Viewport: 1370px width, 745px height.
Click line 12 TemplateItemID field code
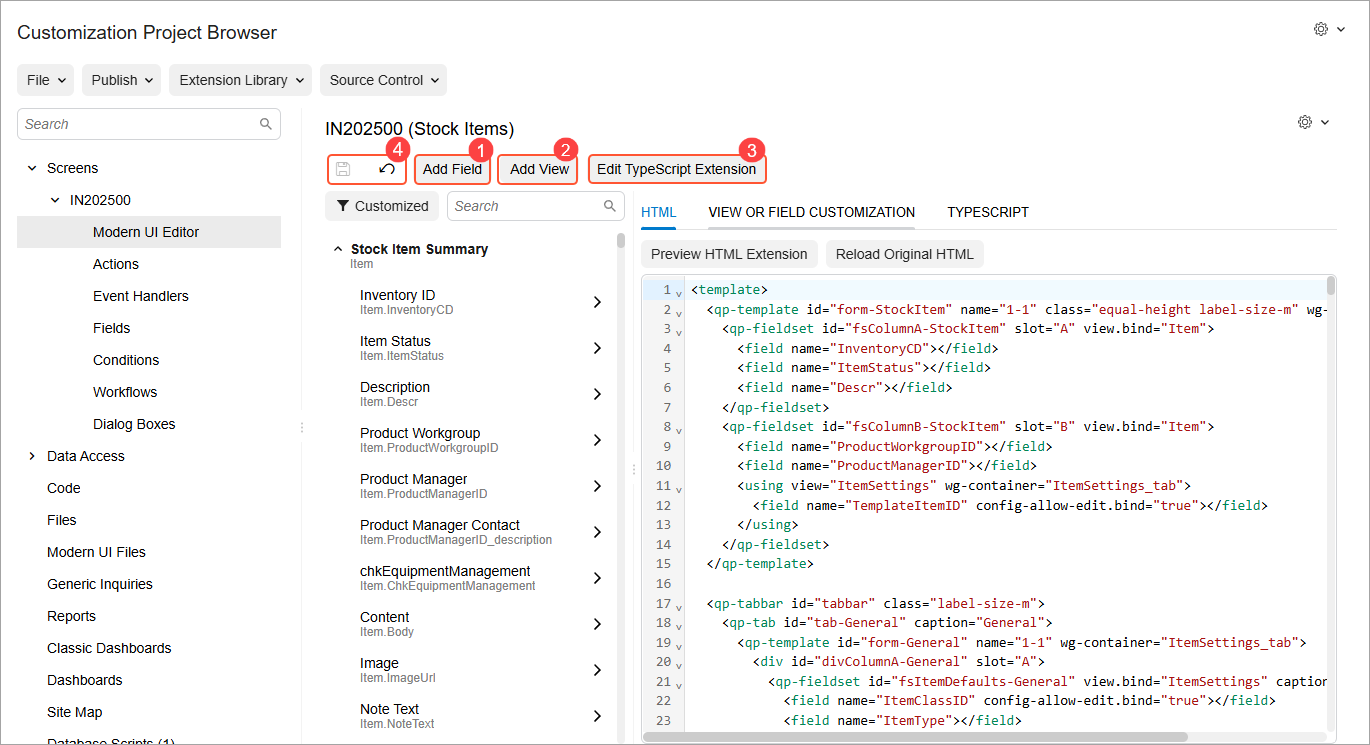tap(1010, 506)
